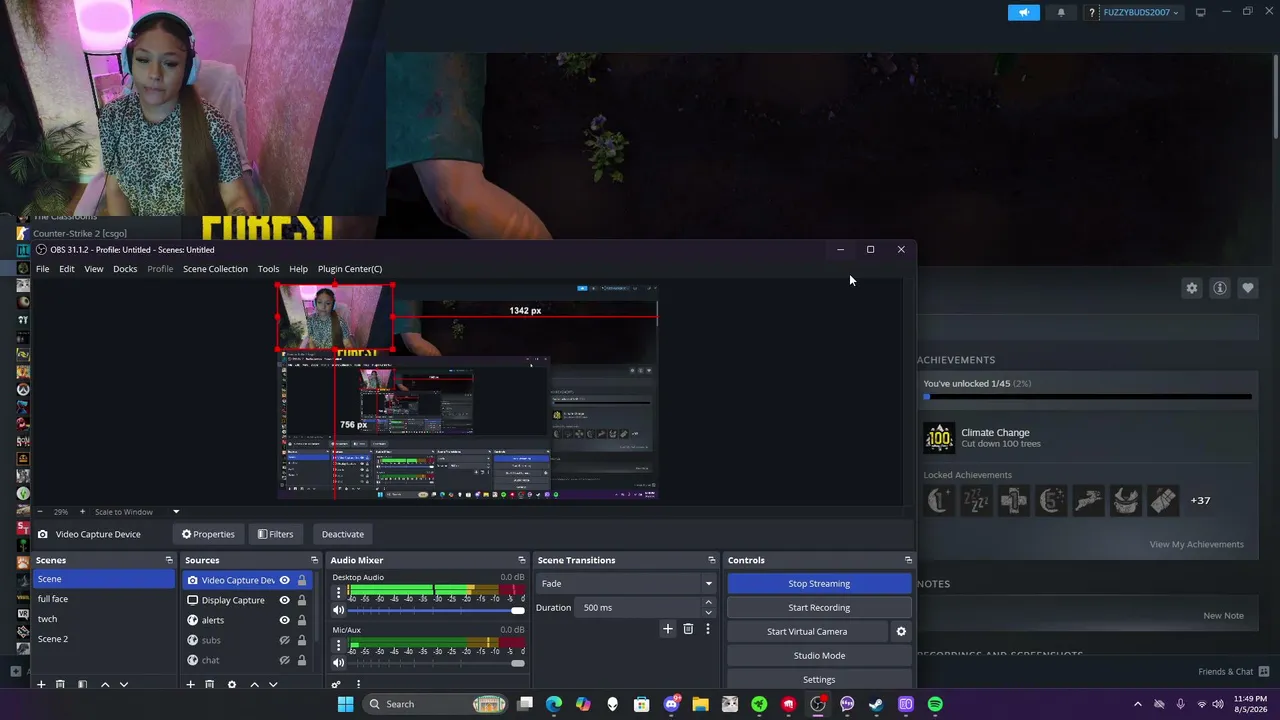Open Microsoft Edge from the taskbar
The image size is (1280, 720).
coord(554,704)
